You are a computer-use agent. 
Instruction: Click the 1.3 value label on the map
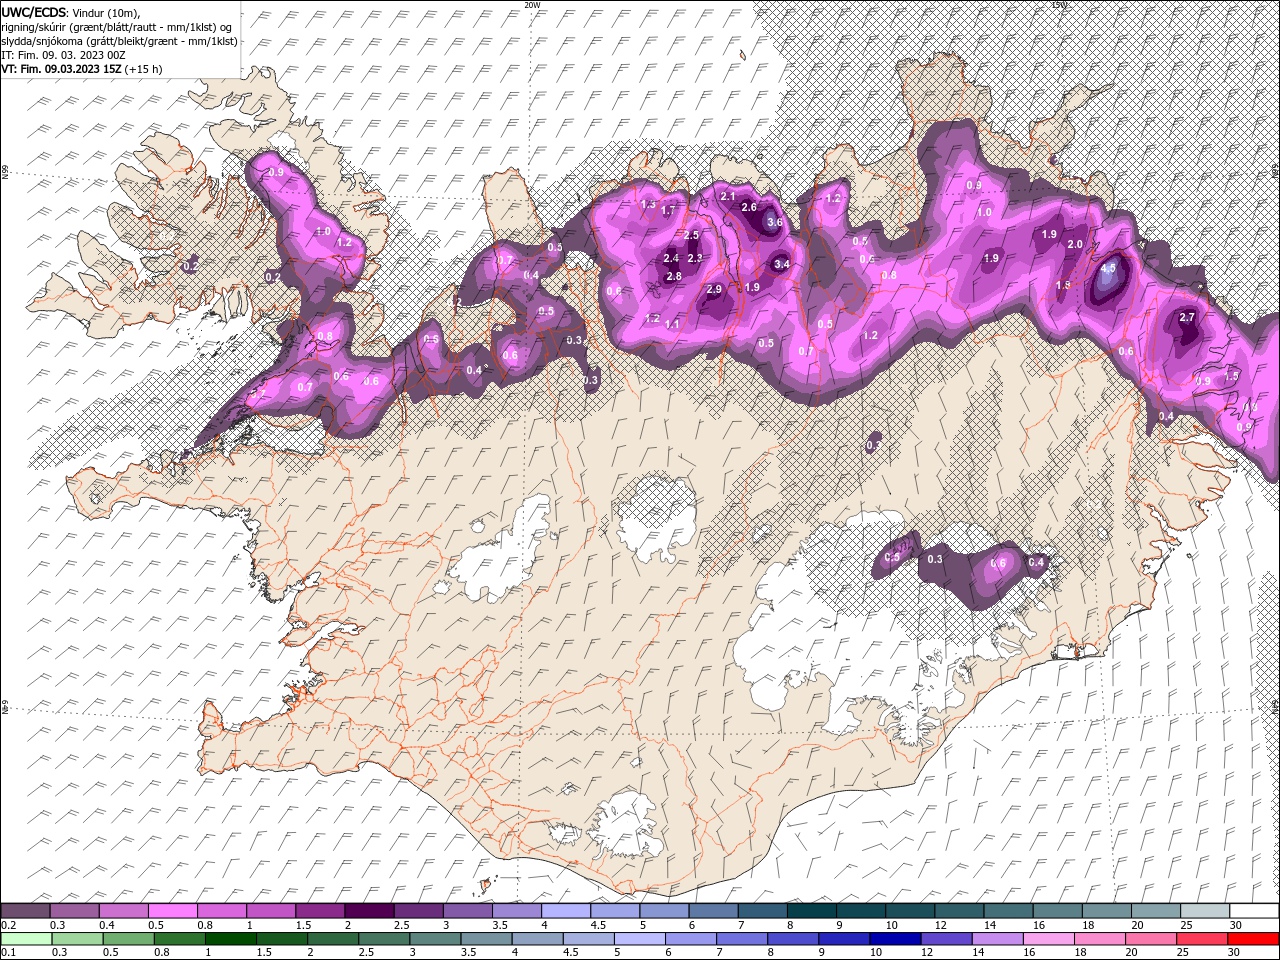coord(648,204)
